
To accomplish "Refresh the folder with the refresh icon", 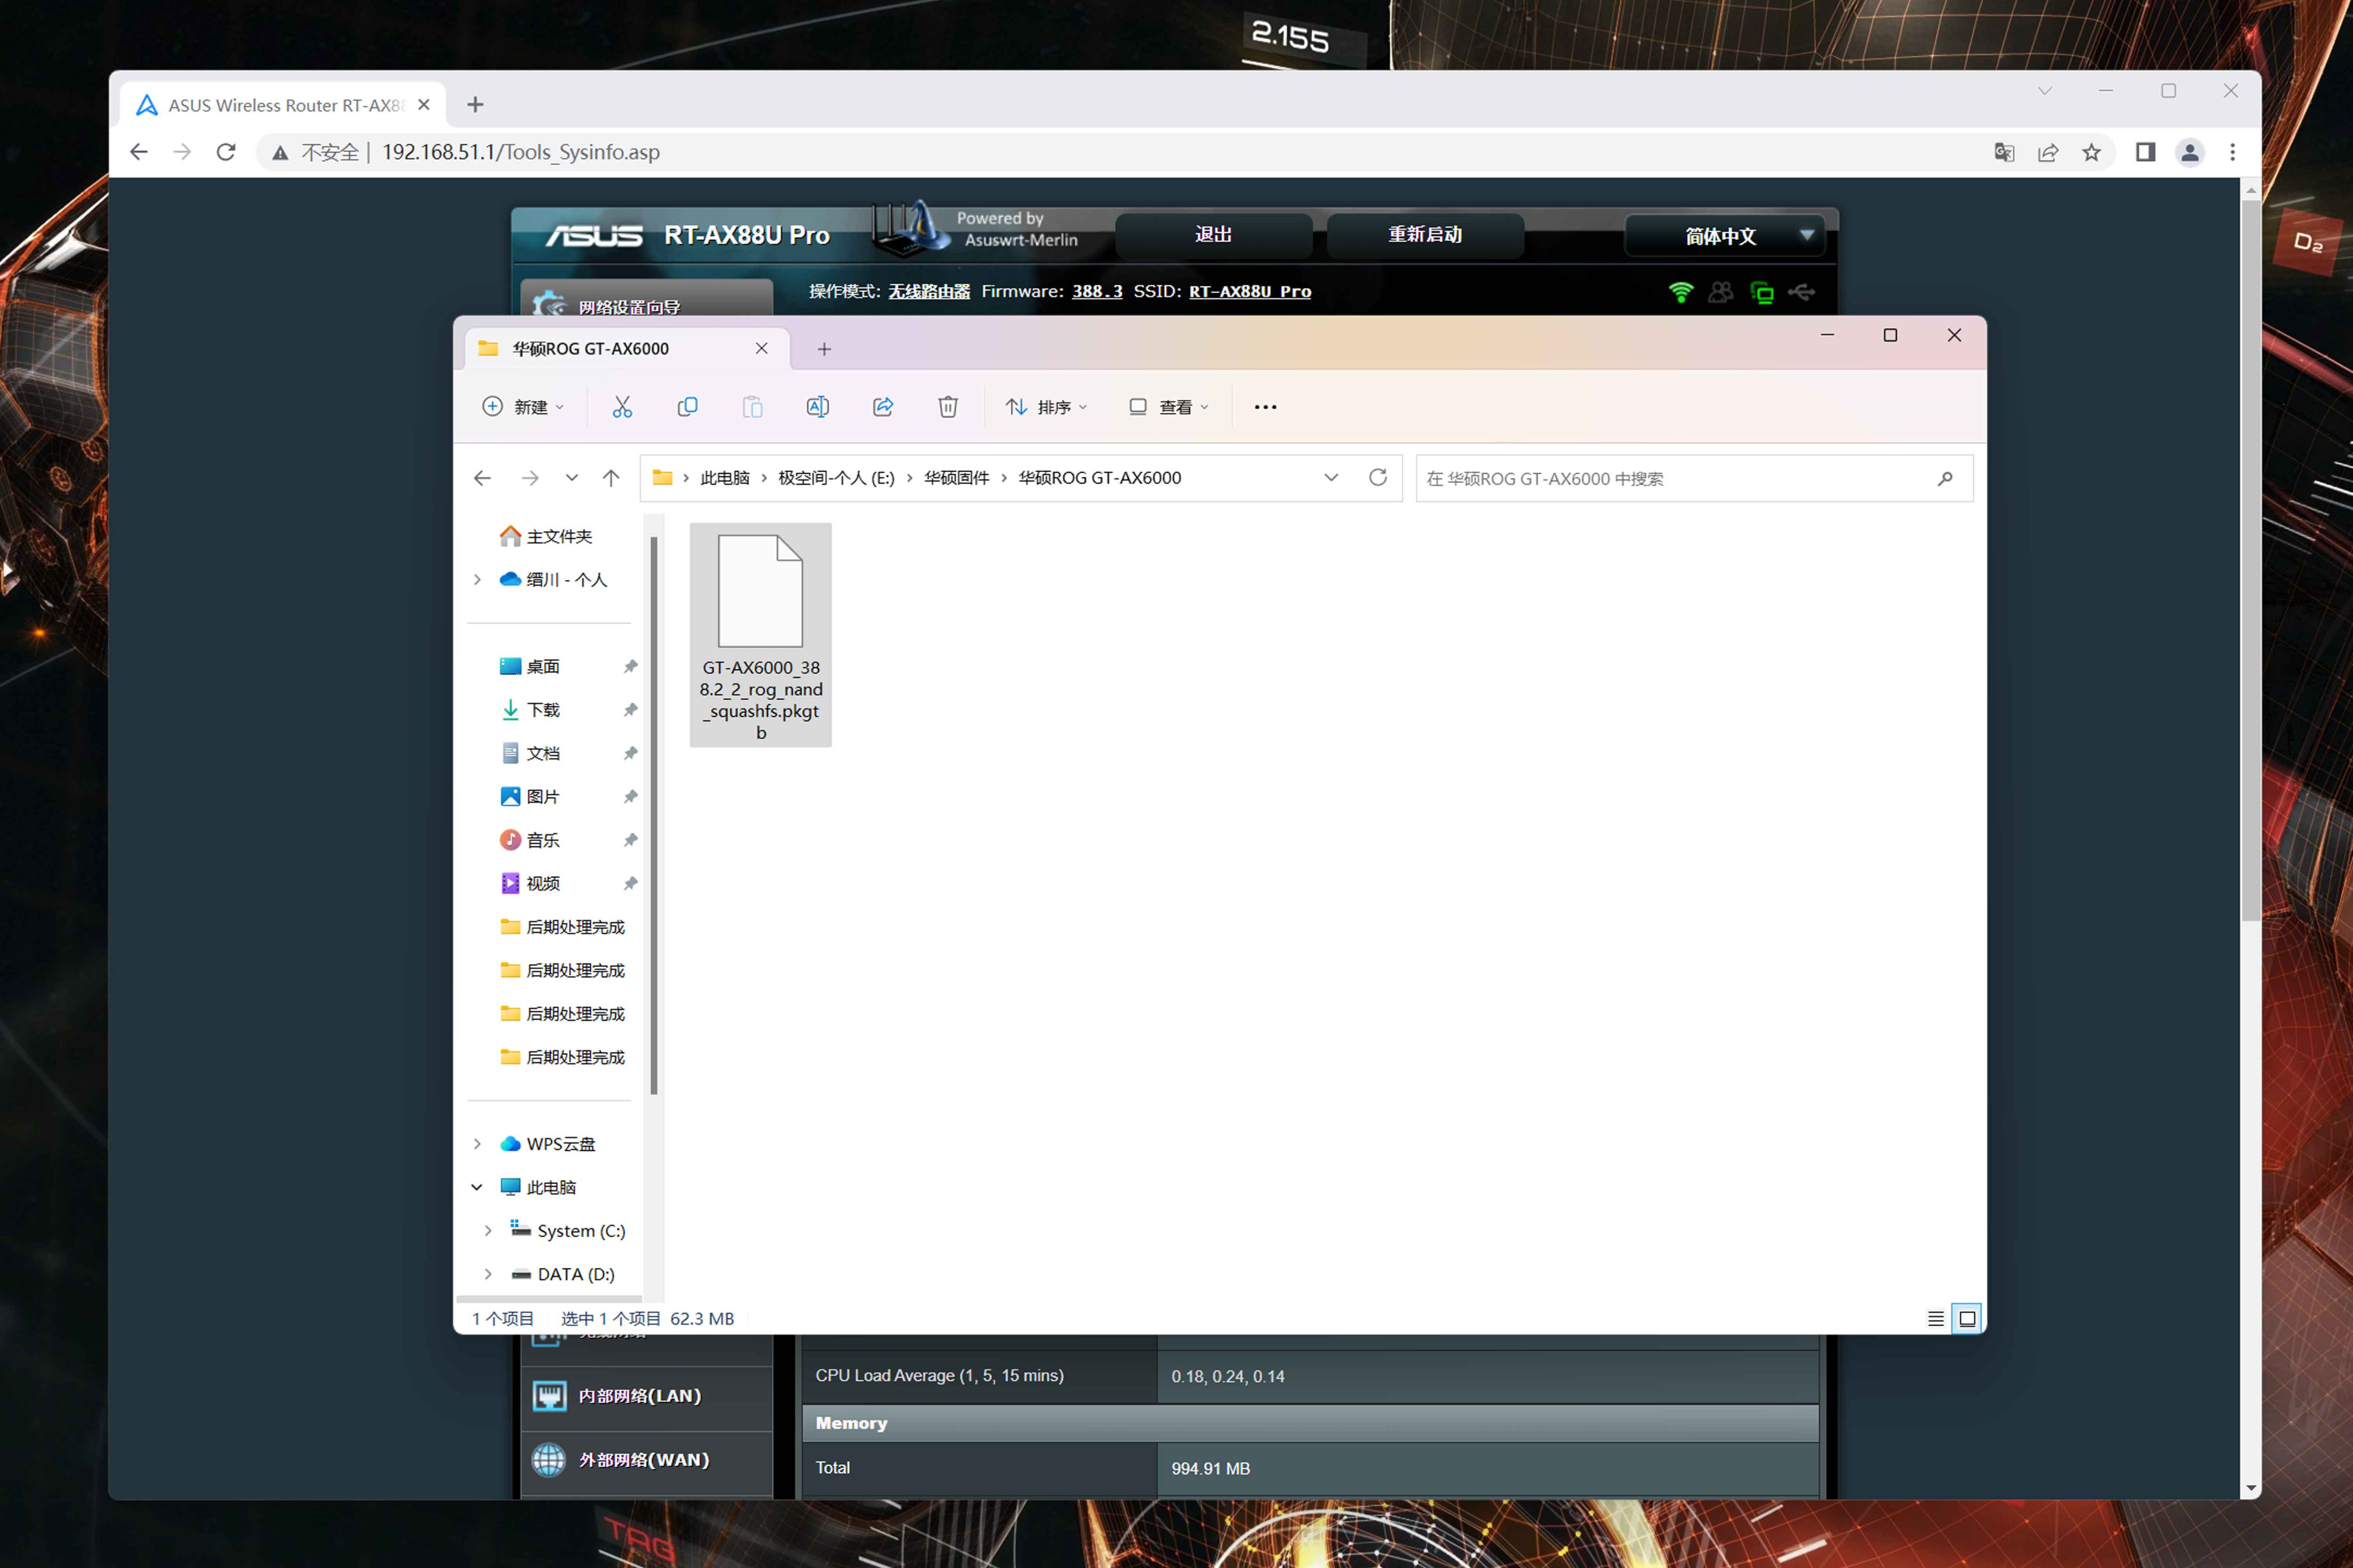I will (x=1377, y=478).
